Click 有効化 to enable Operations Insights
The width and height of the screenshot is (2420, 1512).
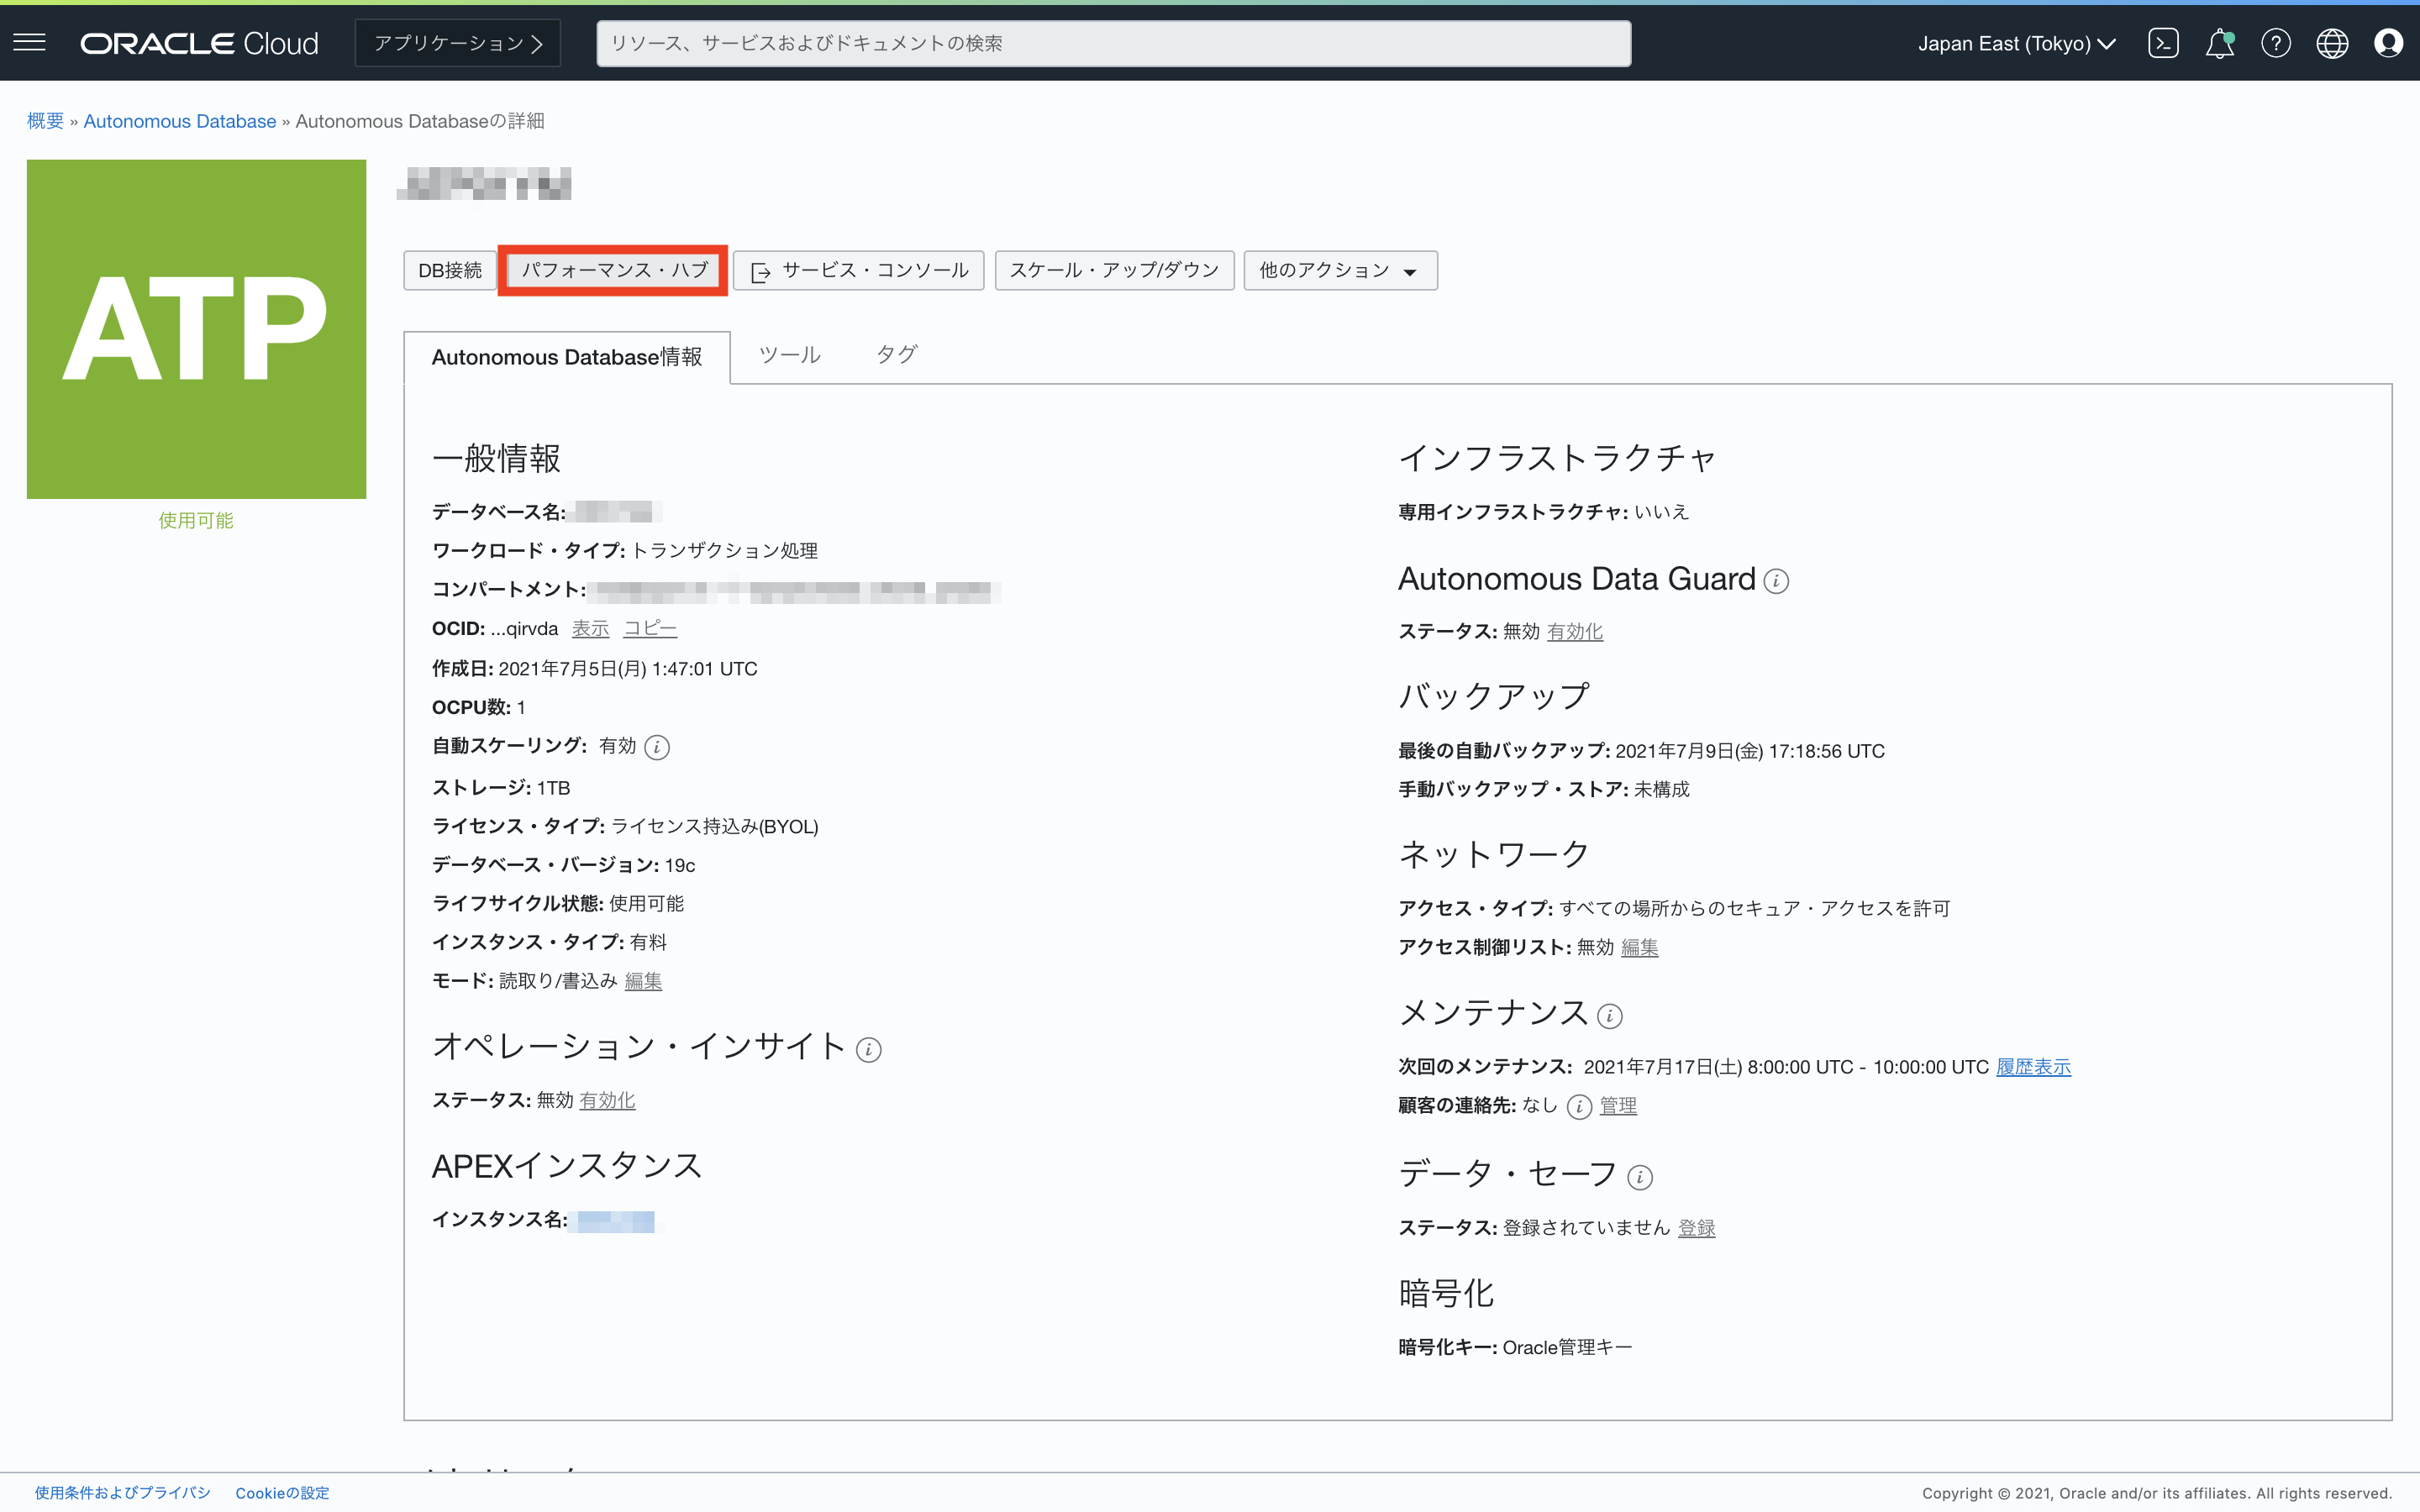coord(607,1100)
